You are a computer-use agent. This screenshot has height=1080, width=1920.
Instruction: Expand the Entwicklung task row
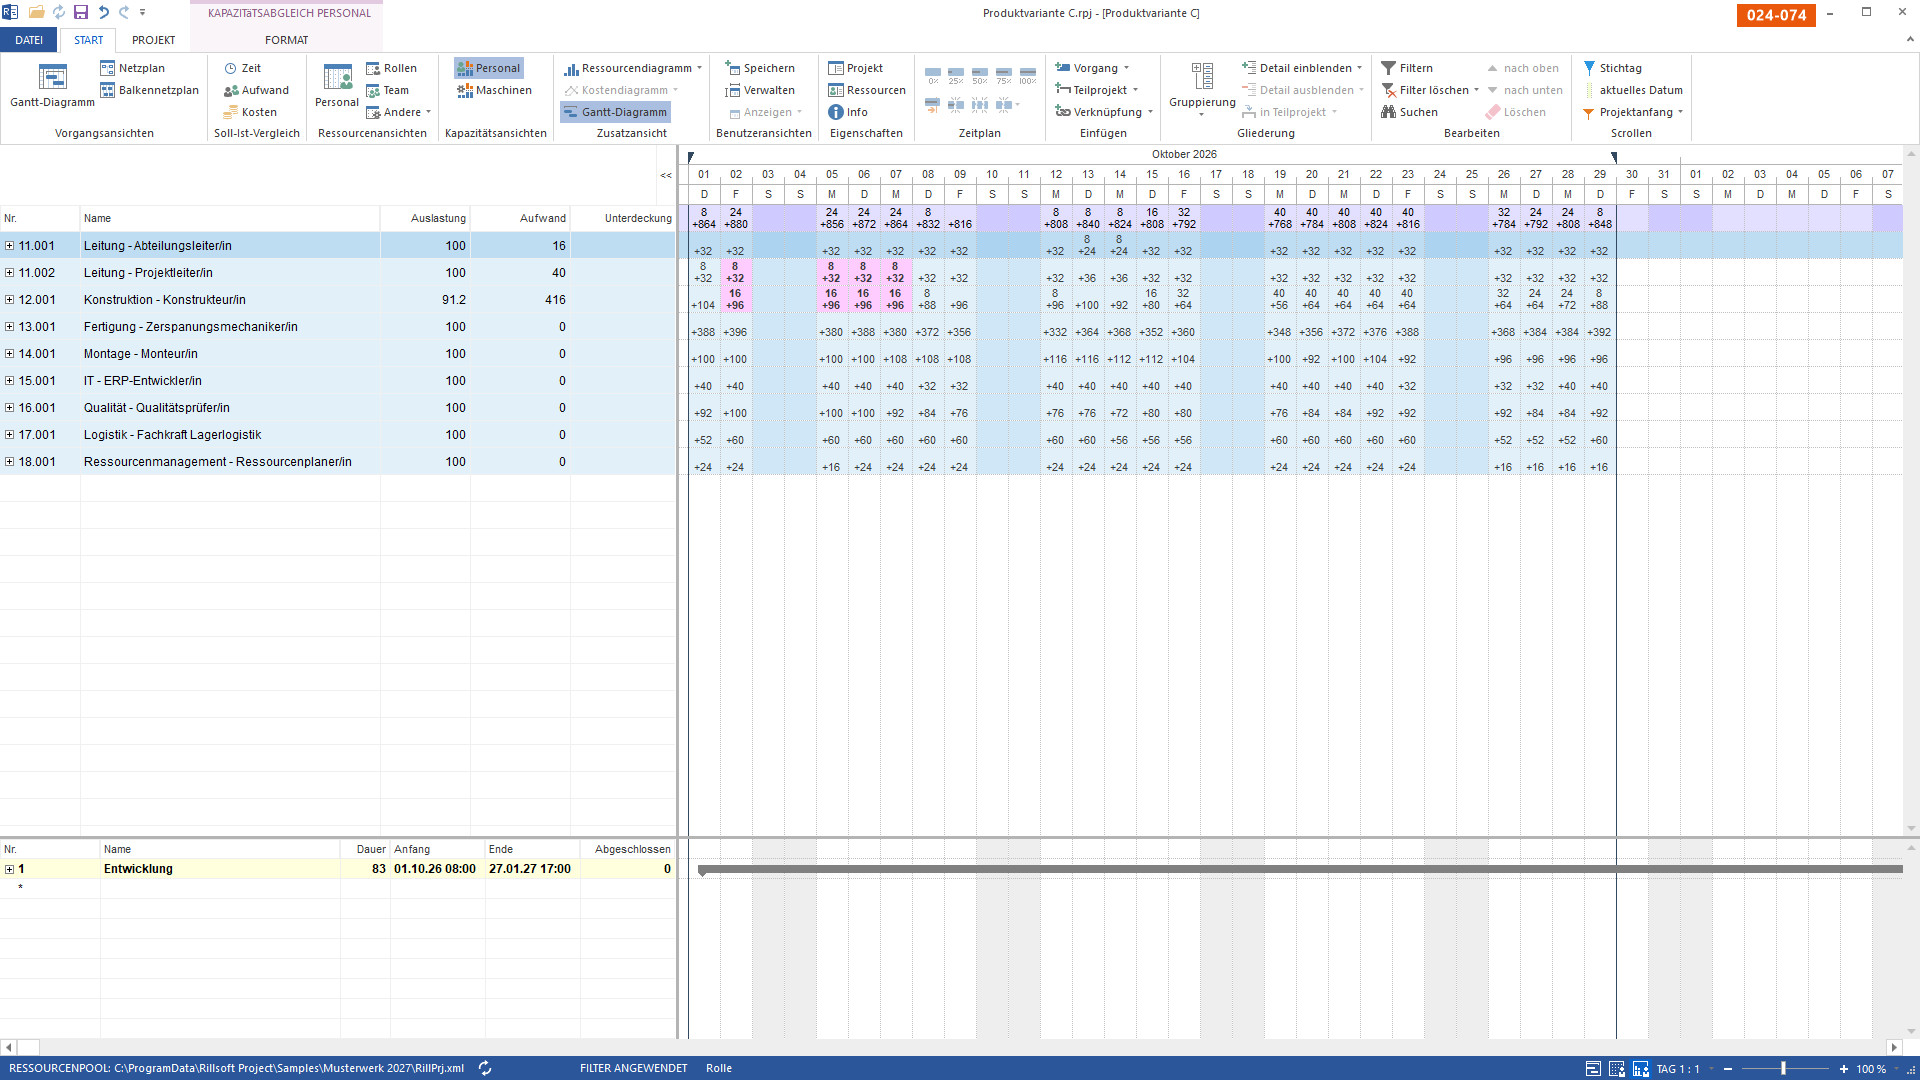9,869
